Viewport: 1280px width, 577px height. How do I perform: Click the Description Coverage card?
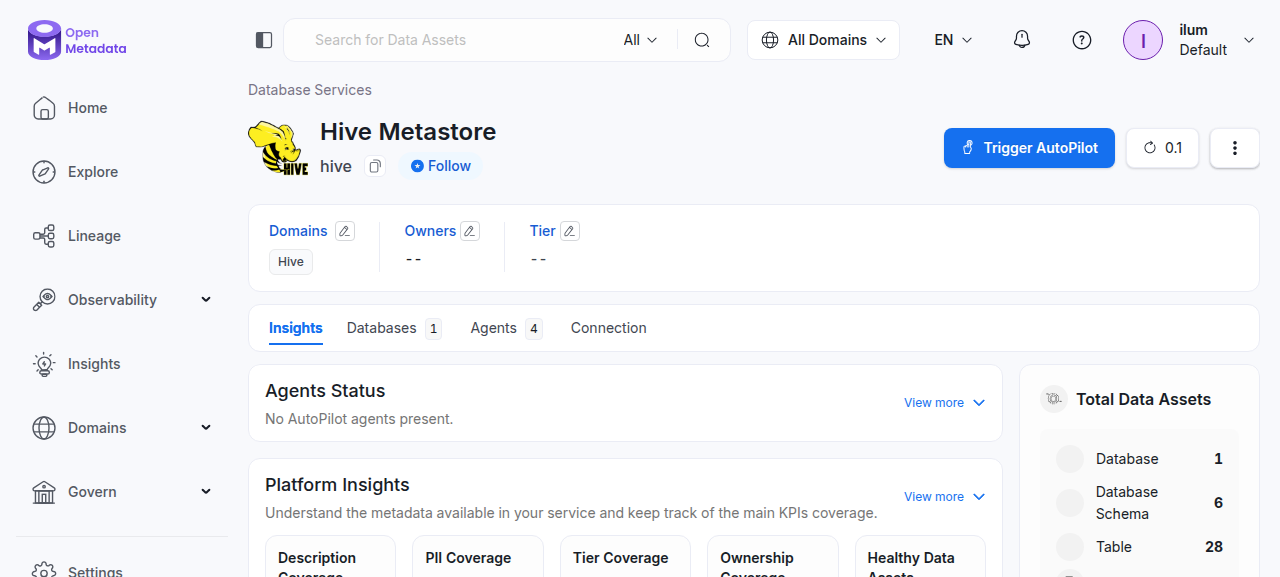point(331,556)
